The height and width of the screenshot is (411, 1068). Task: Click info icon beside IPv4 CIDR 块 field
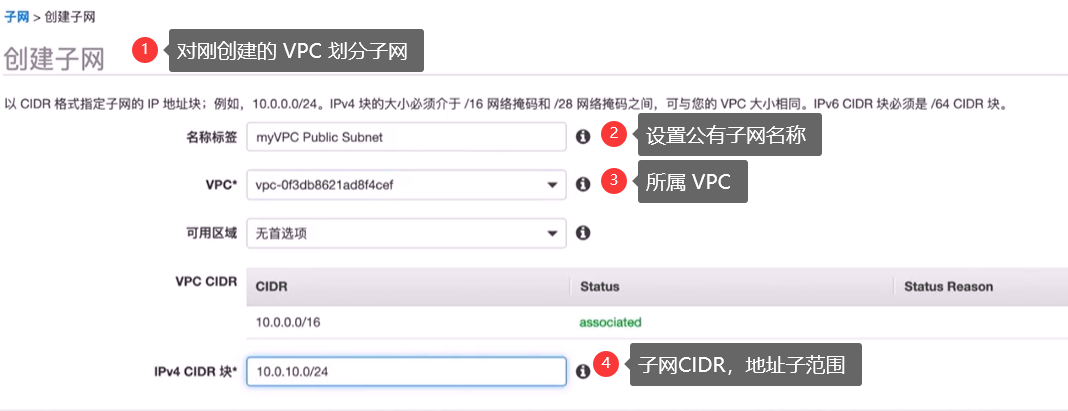(583, 371)
